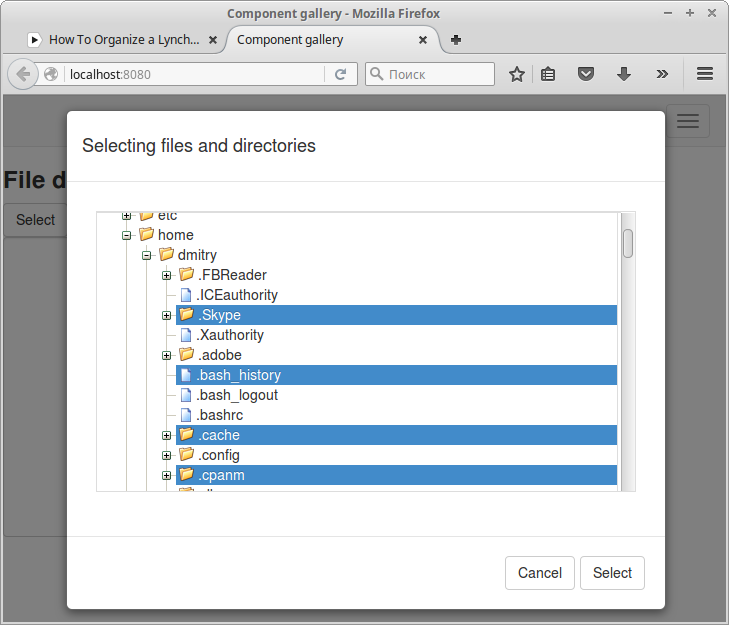Collapse the home folder node
Screen dimensions: 729x625
pyautogui.click(x=127, y=235)
